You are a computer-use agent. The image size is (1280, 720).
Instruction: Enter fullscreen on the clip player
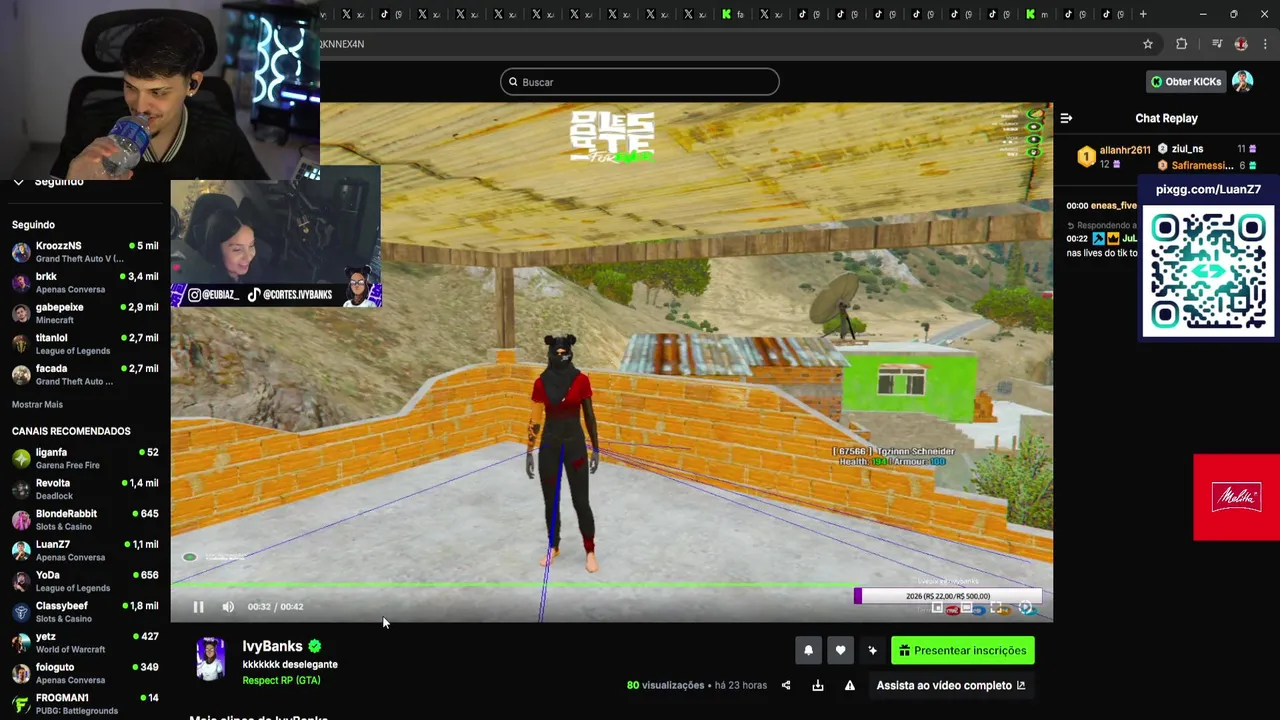pyautogui.click(x=996, y=607)
